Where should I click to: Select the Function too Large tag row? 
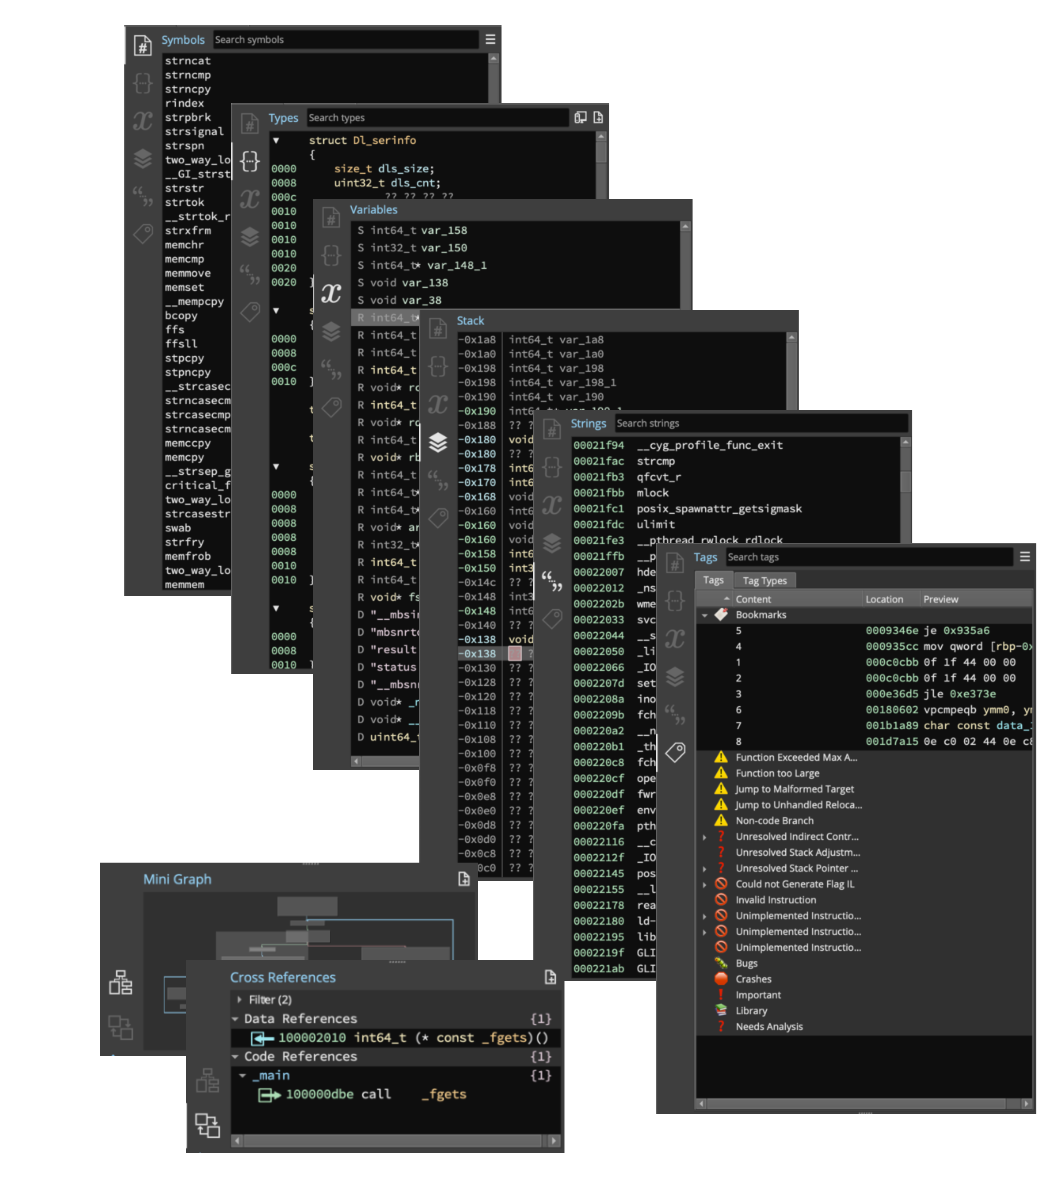coord(777,773)
